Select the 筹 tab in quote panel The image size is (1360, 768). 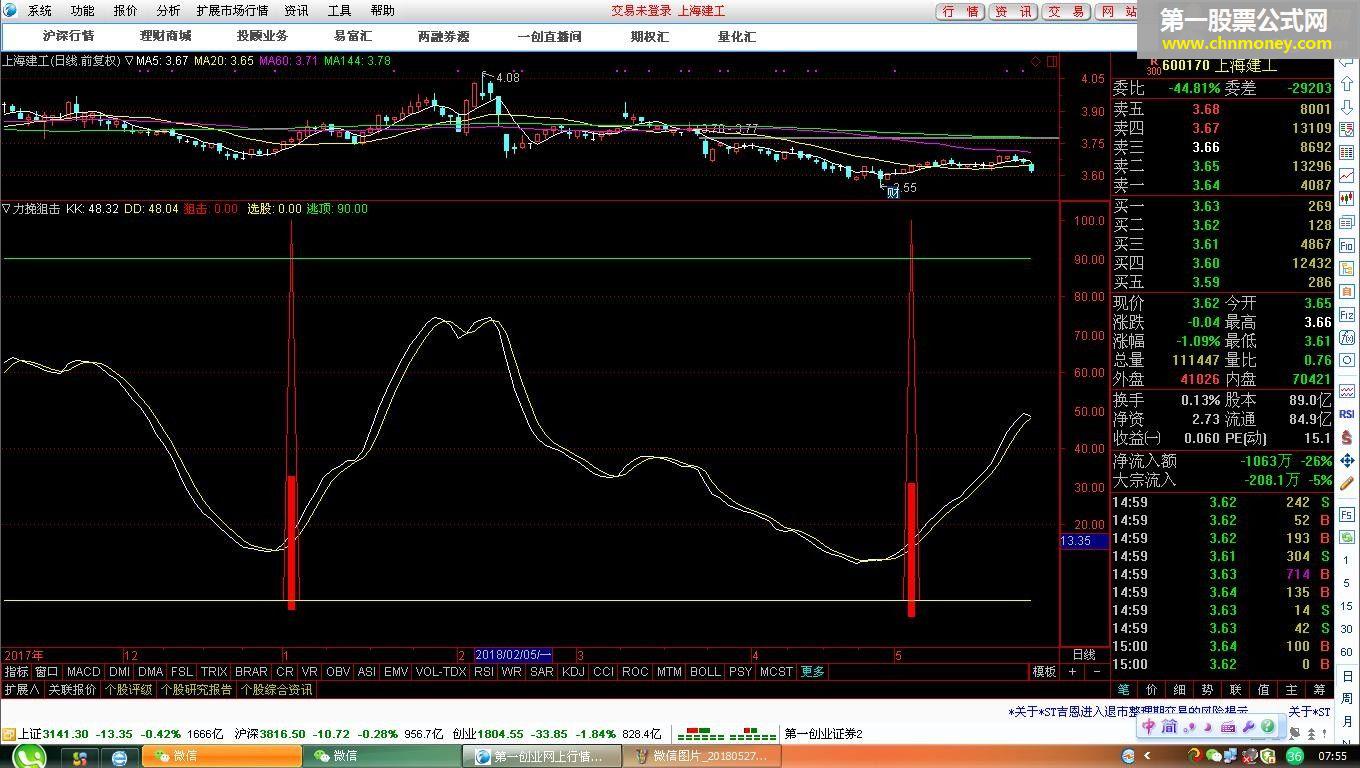(1319, 690)
